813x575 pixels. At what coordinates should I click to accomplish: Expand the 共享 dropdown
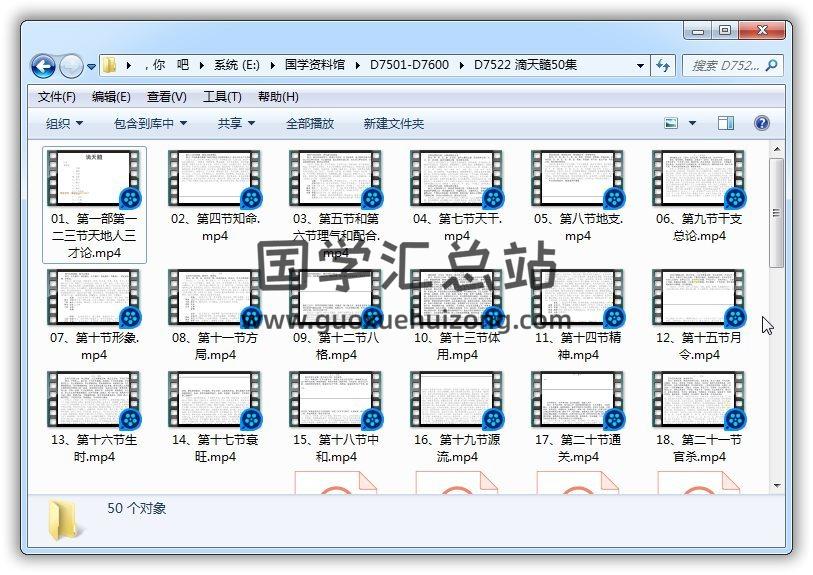click(x=236, y=123)
